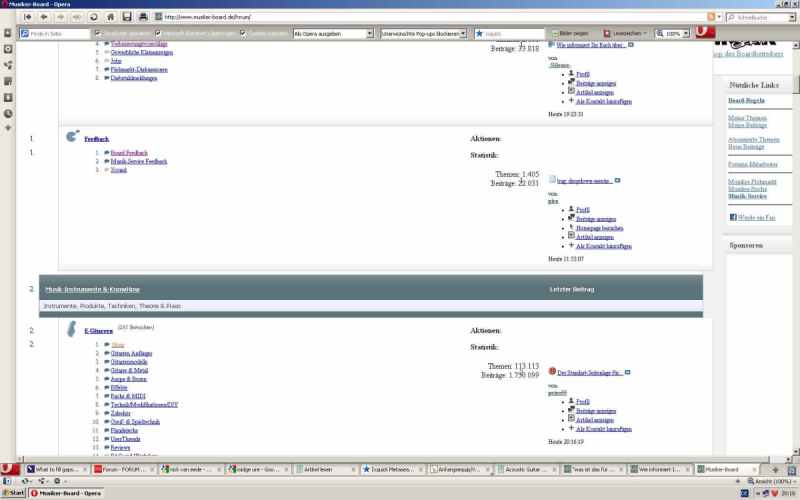Open the E-Gitarren forum link
Viewport: 800px width, 500px height.
[98, 331]
